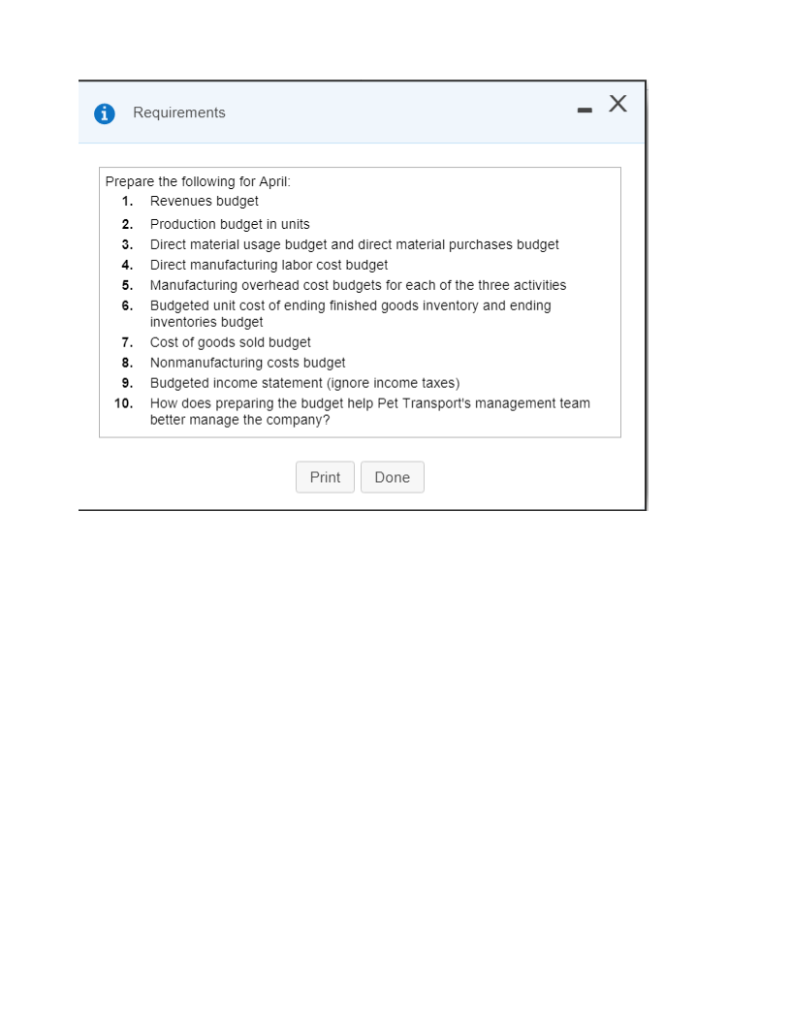Click Nonmanufacturing costs budget item

248,362
